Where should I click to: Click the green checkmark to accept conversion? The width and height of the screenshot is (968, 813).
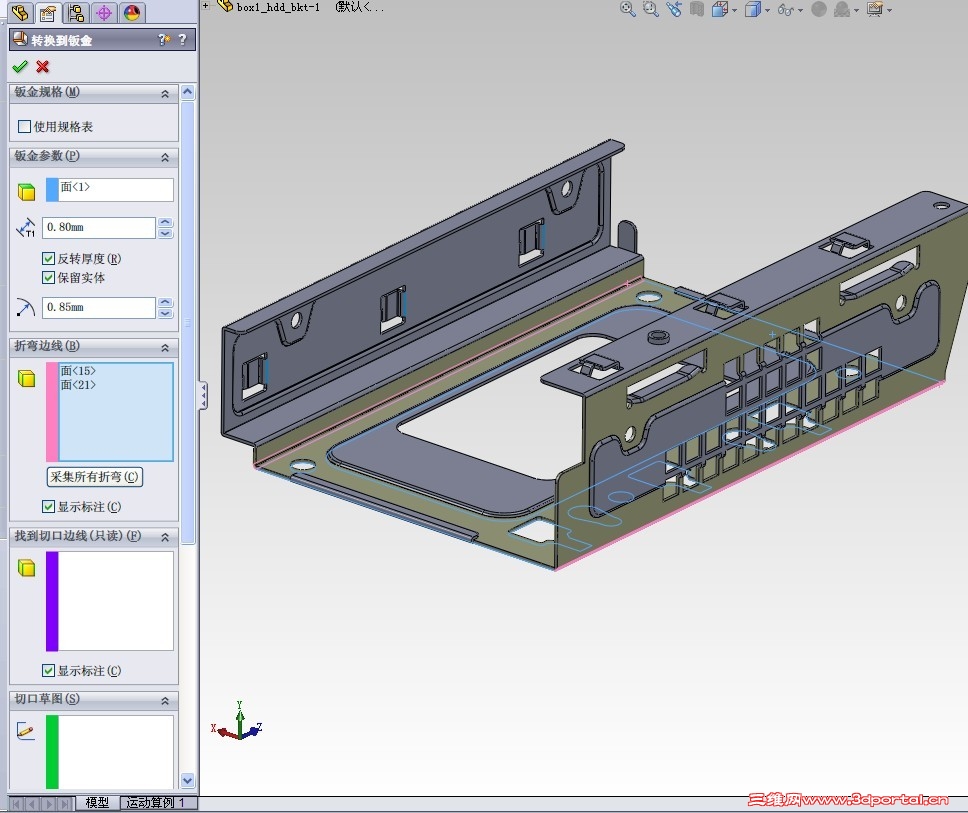coord(20,66)
